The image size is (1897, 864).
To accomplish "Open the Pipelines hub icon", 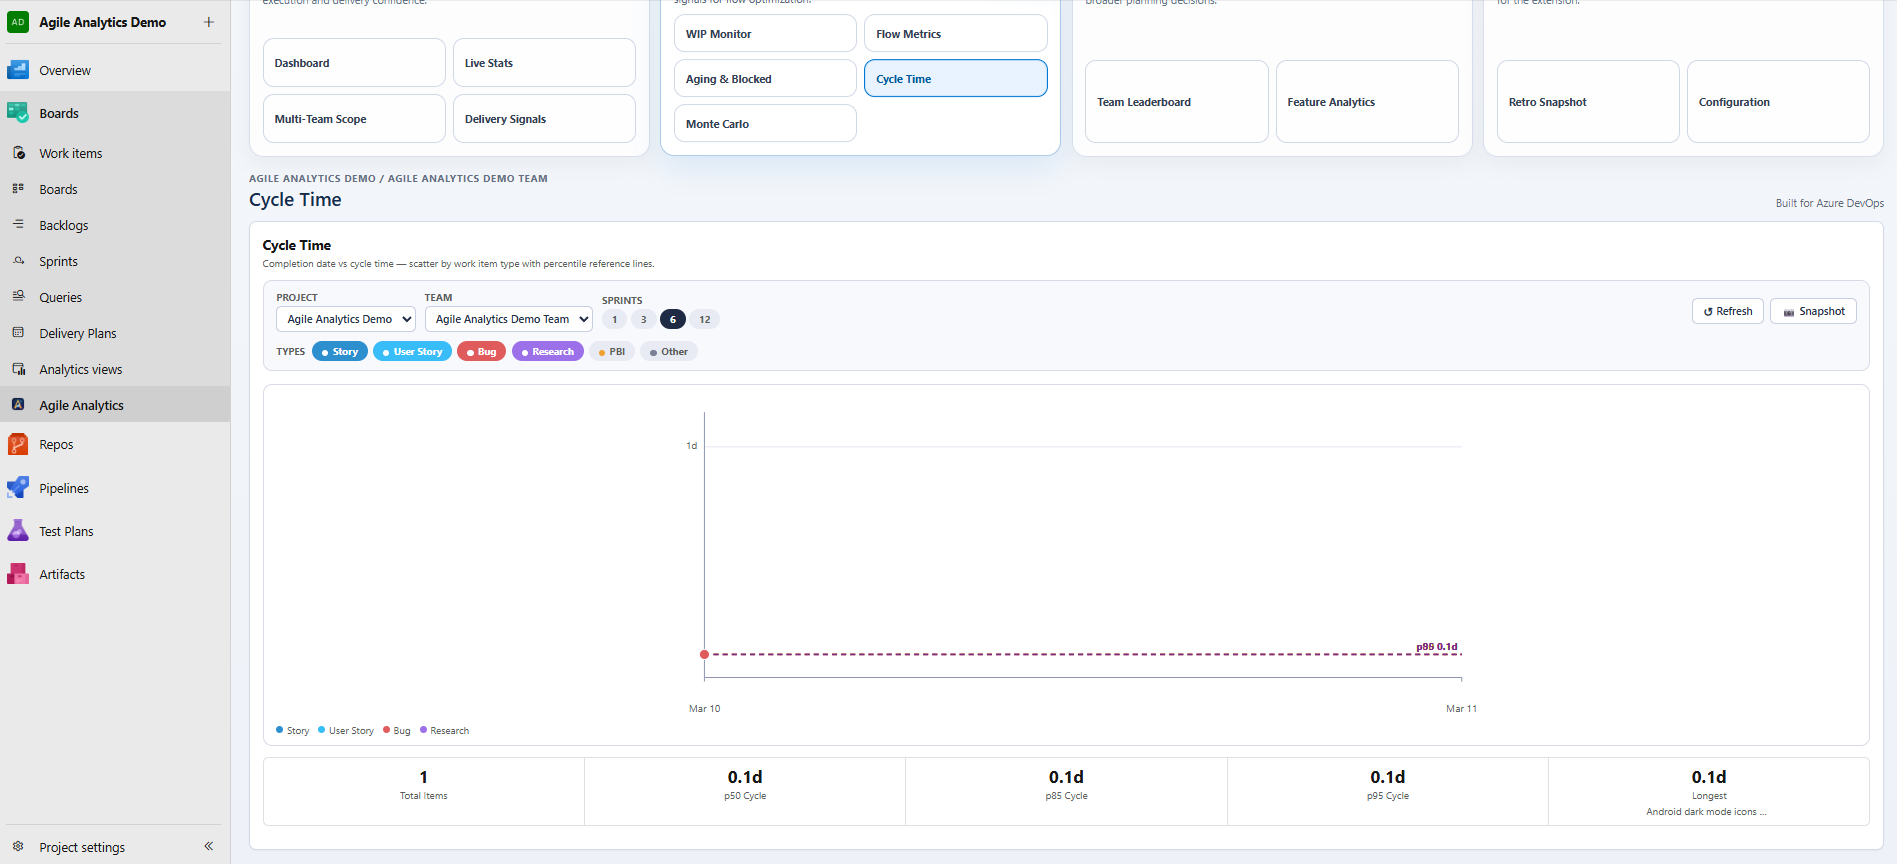I will click(x=18, y=488).
